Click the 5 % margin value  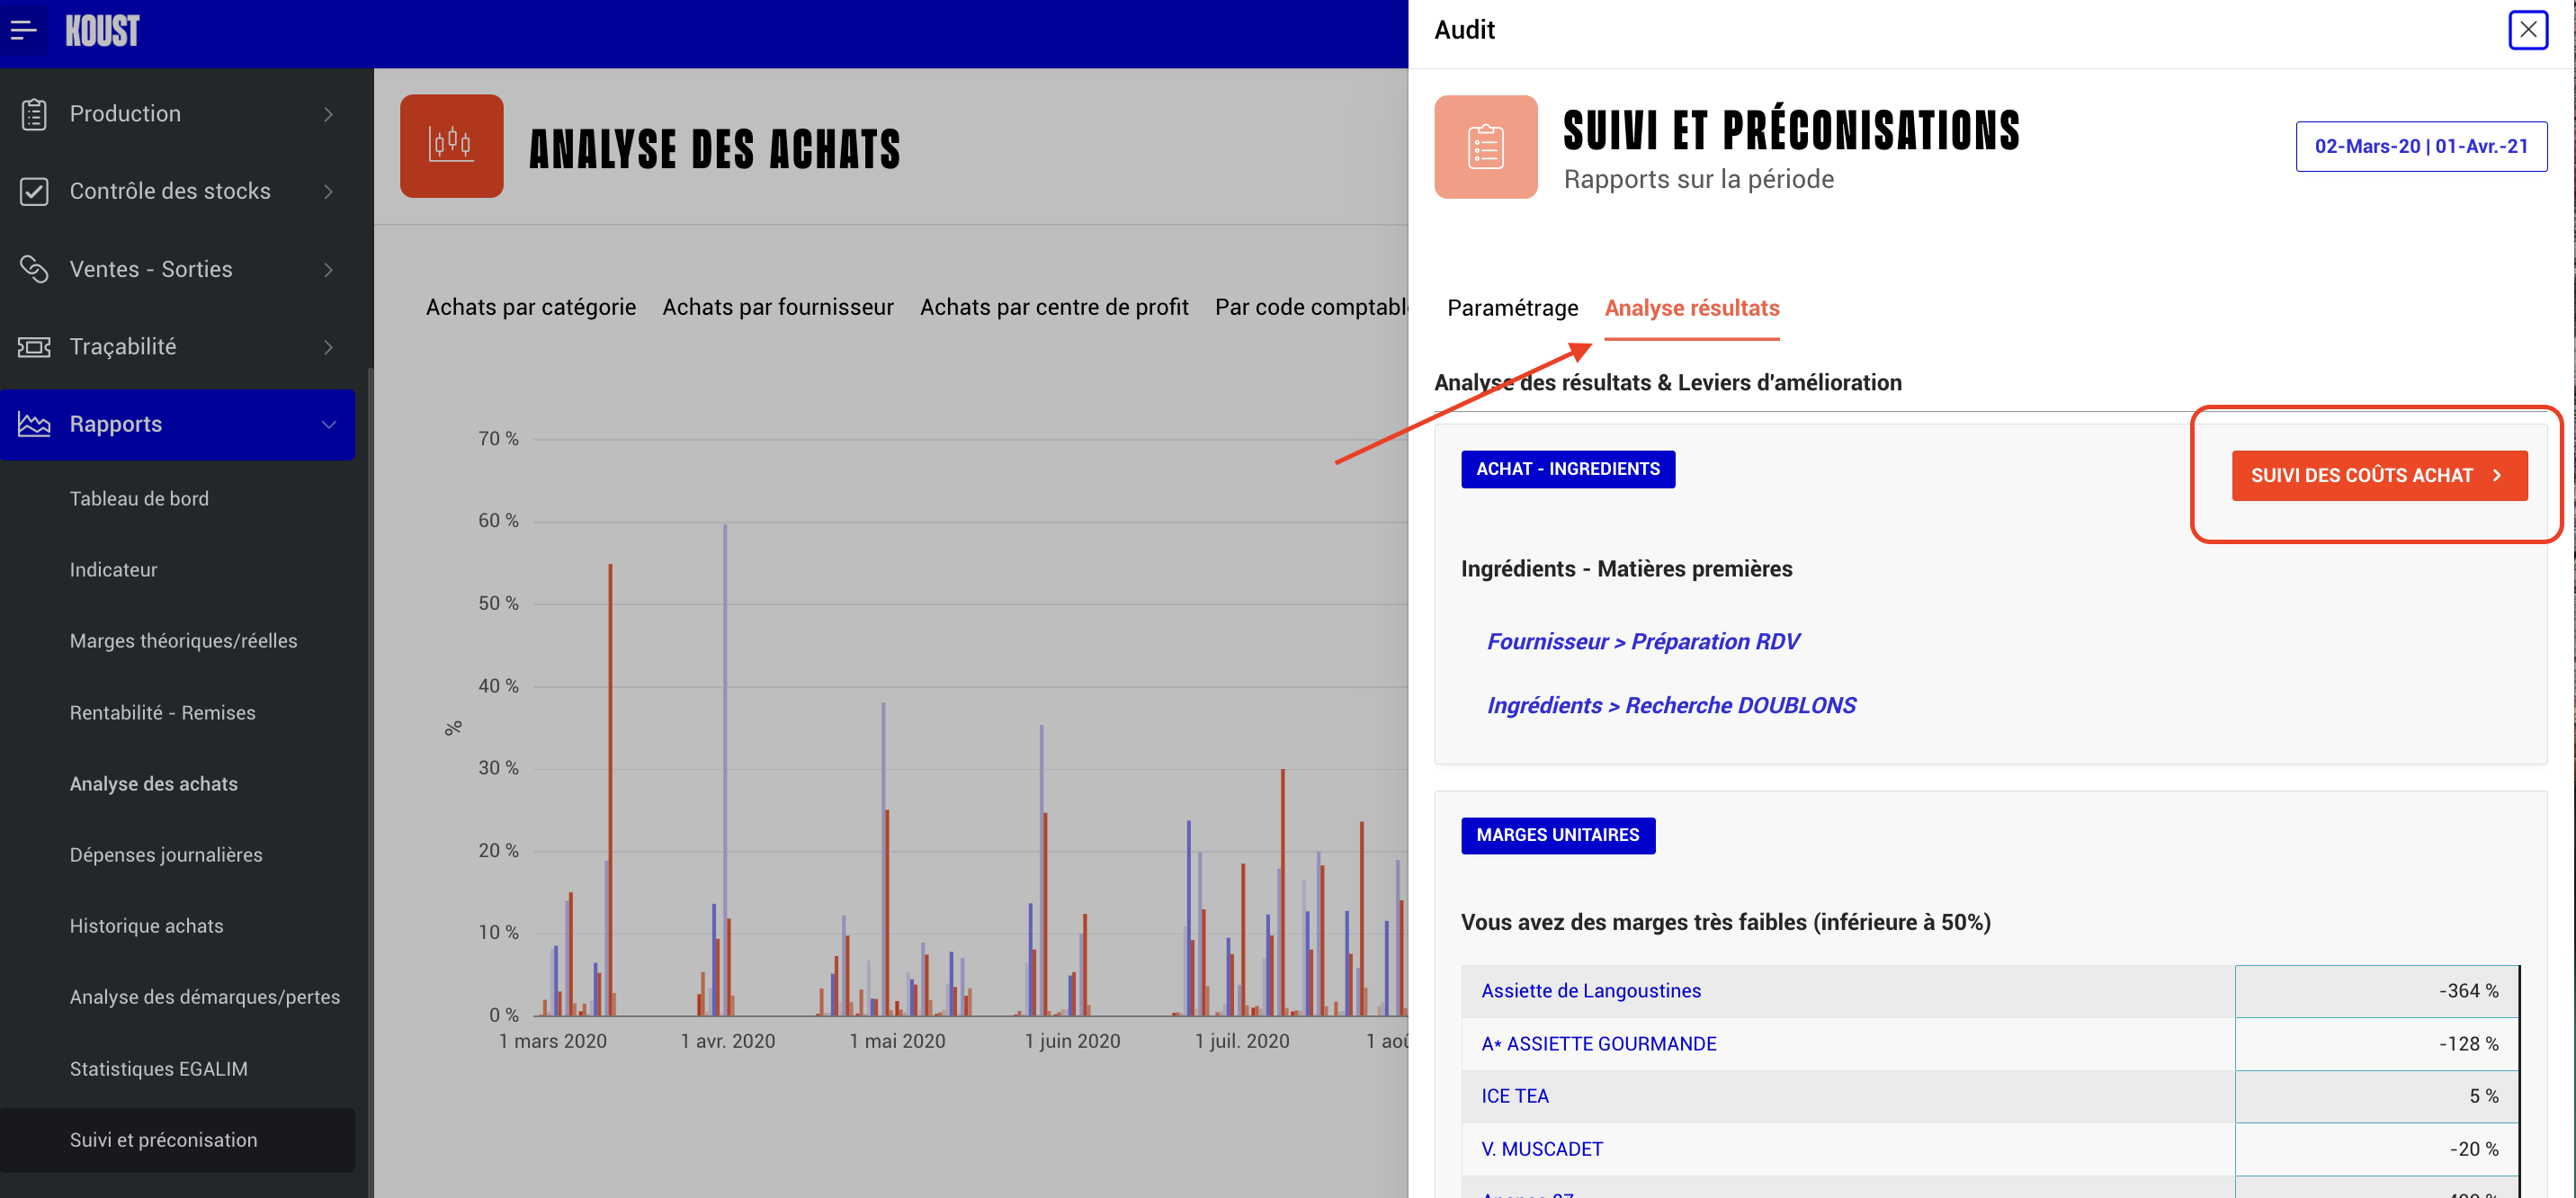tap(2483, 1095)
